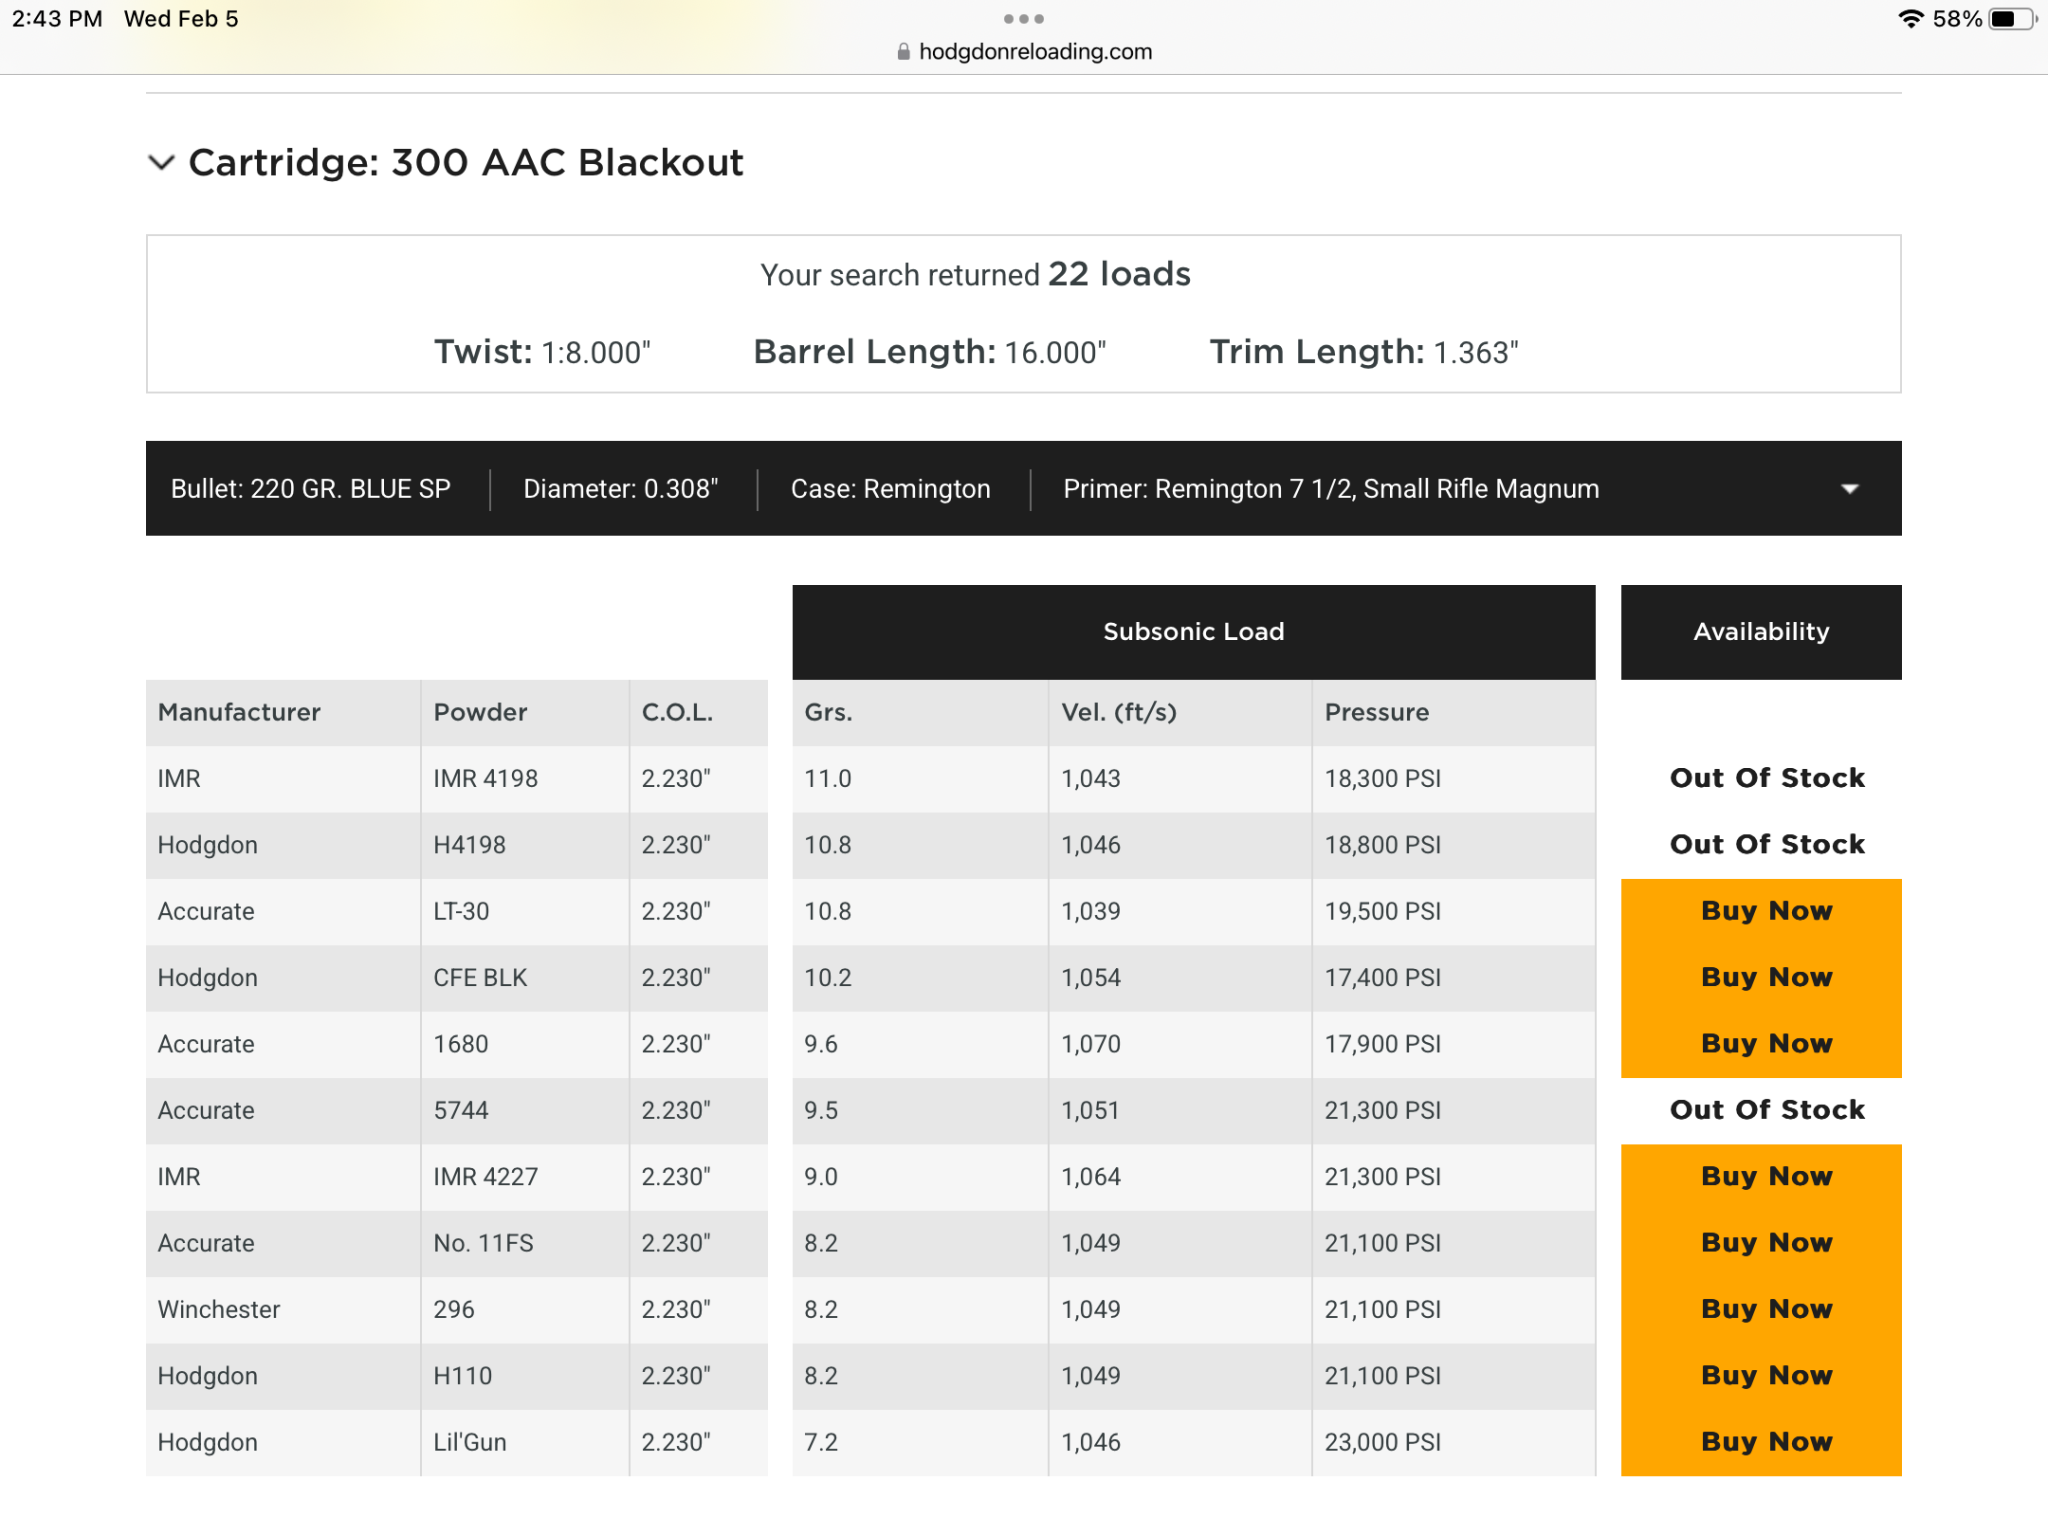Image resolution: width=2048 pixels, height=1536 pixels.
Task: Select Out Of Stock for Accurate 5744
Action: pyautogui.click(x=1767, y=1110)
